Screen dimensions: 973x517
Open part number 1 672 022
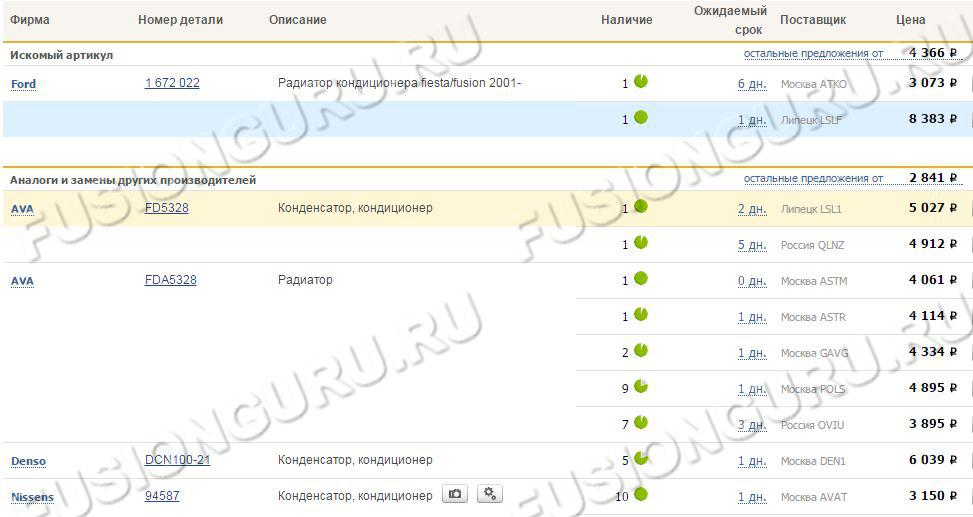172,83
